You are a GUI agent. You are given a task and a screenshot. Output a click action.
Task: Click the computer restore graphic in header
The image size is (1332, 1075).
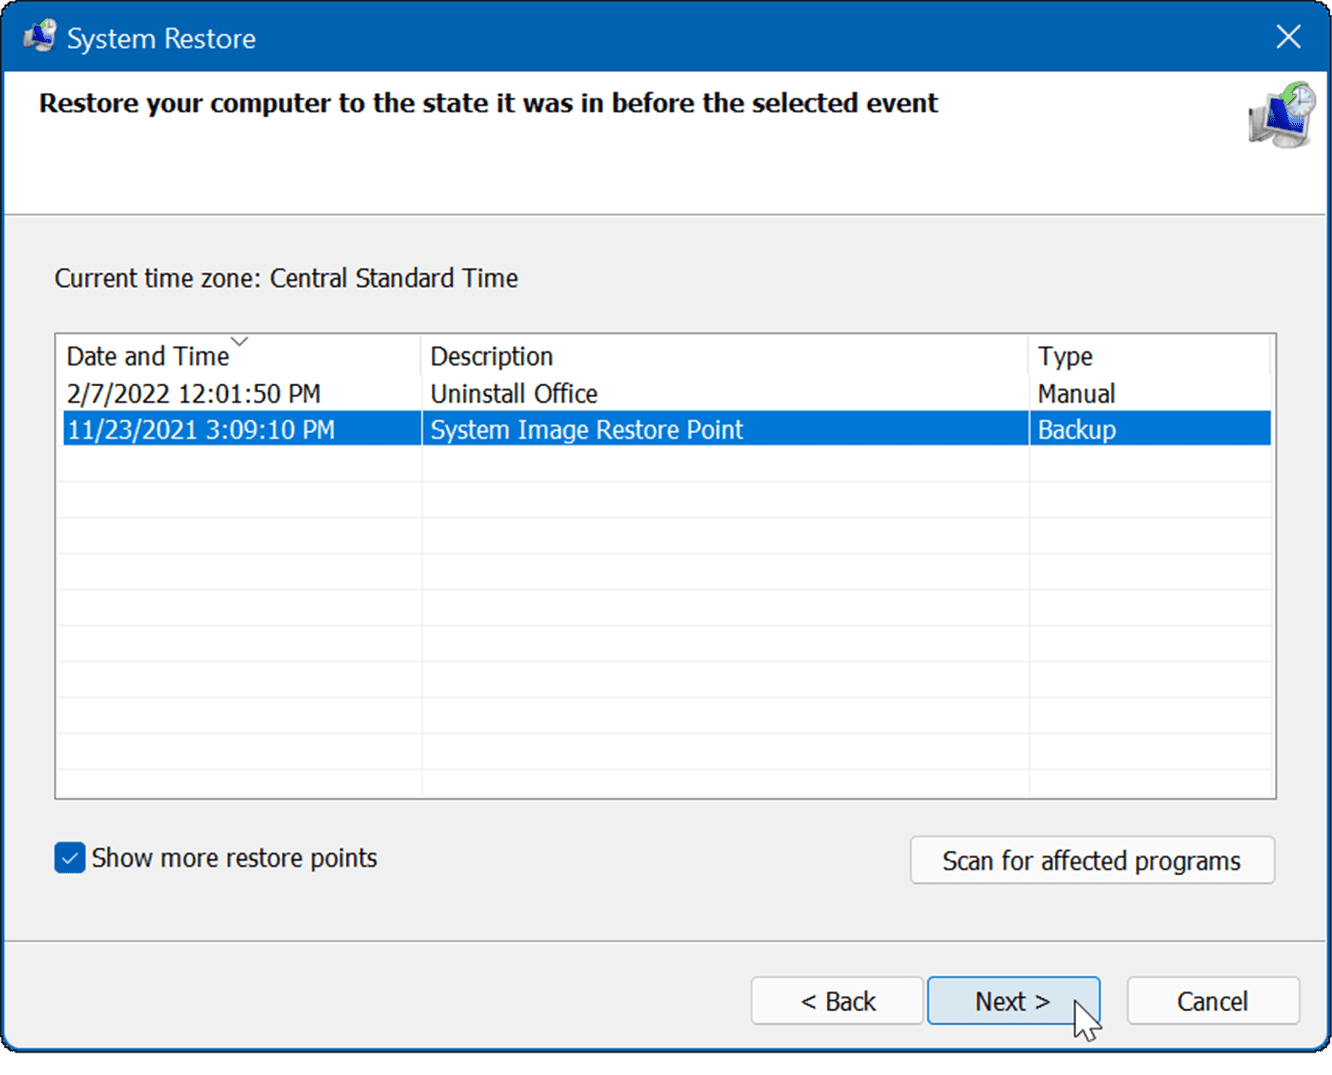click(x=1282, y=115)
